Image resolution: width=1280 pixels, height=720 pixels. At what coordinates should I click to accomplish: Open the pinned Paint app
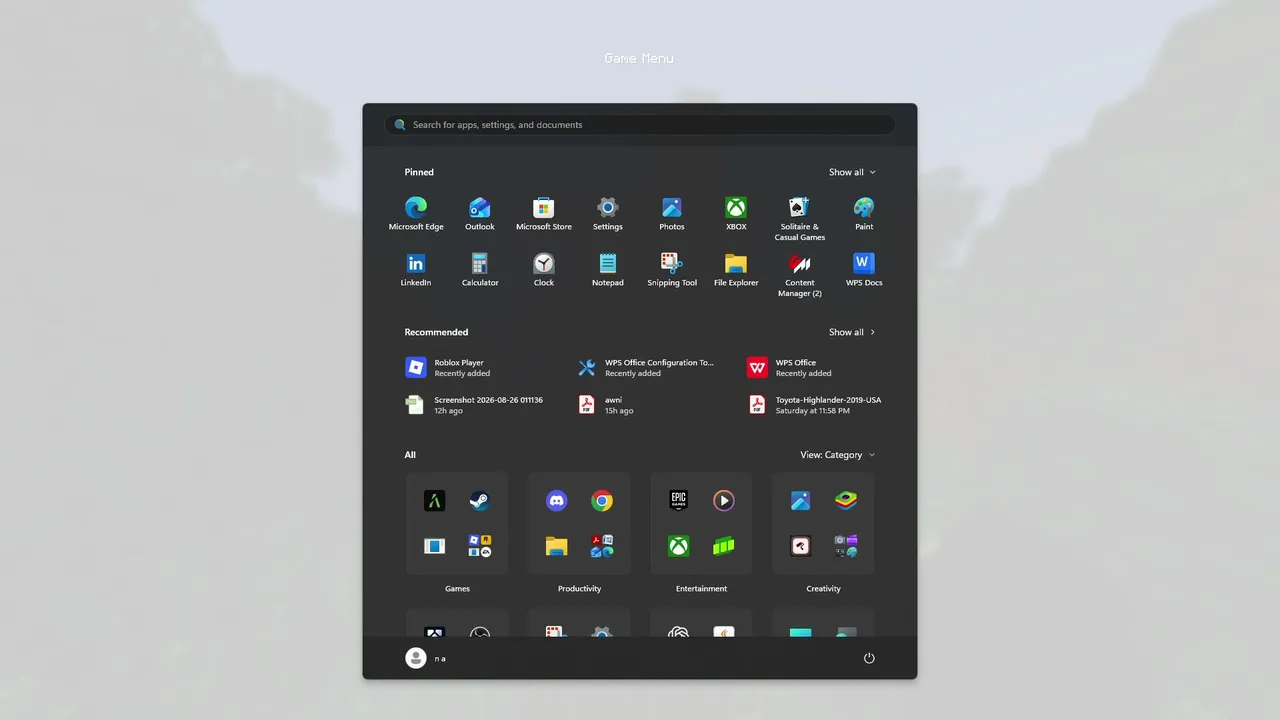864,214
